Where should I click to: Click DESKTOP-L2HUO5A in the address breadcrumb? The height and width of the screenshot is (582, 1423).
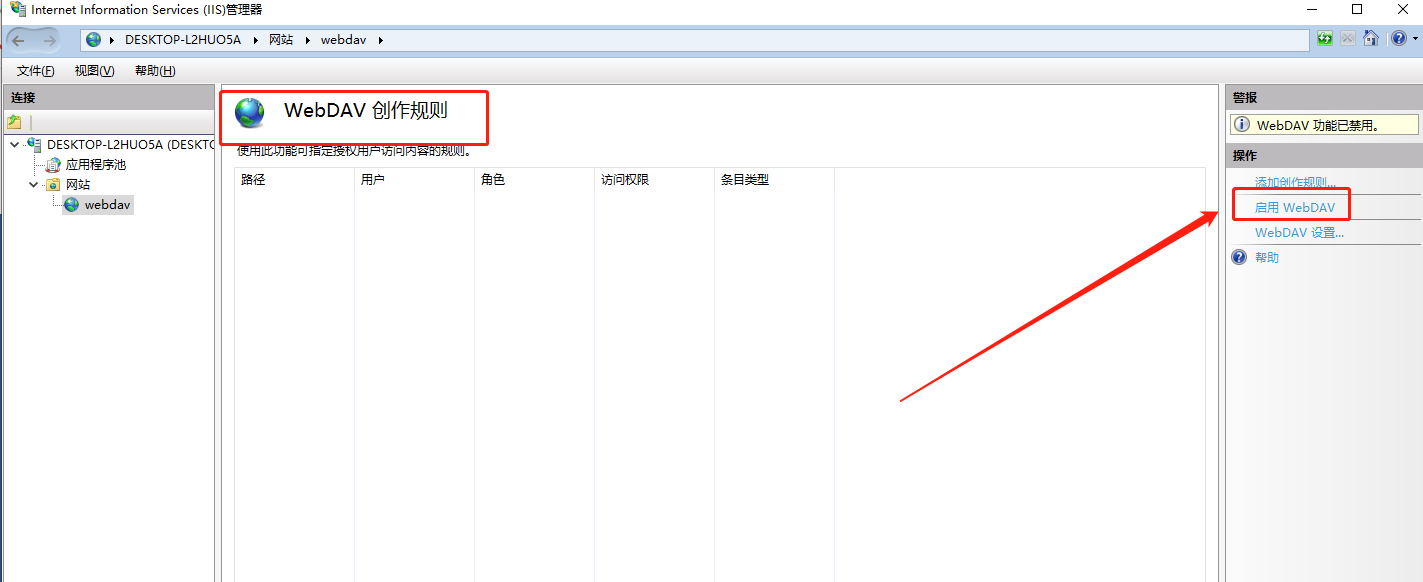[183, 40]
